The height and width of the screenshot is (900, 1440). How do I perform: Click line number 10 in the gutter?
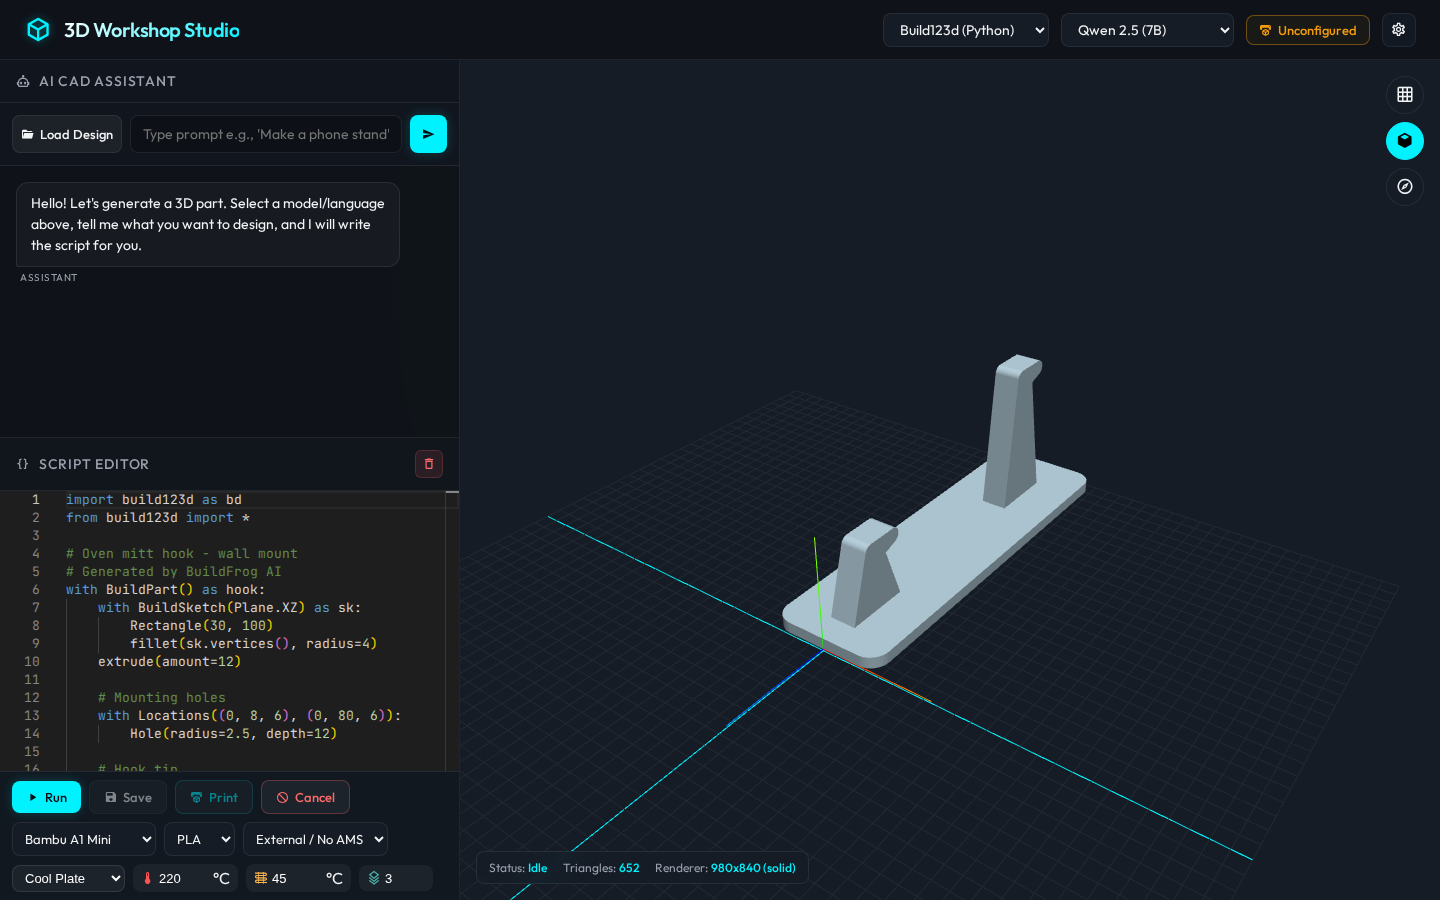click(x=32, y=661)
